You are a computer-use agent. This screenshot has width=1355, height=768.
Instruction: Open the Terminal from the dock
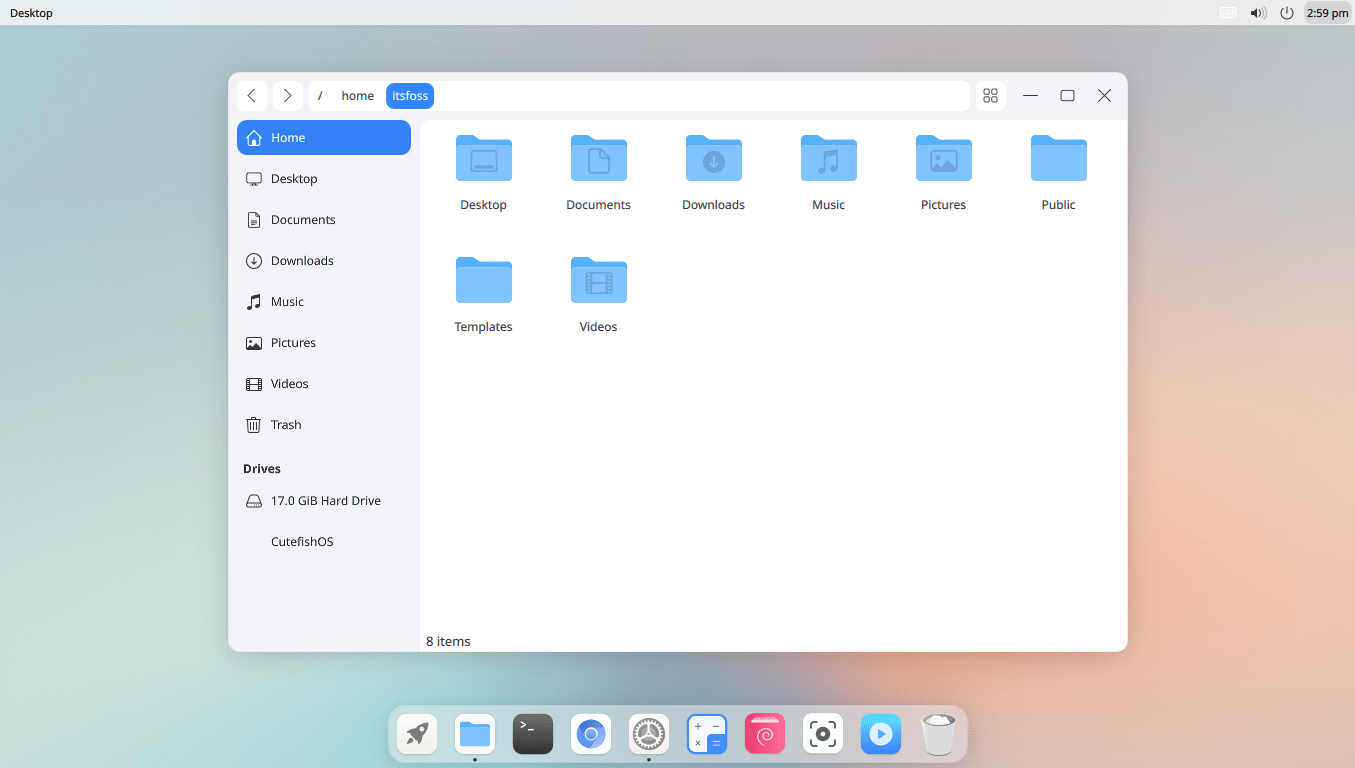click(533, 733)
